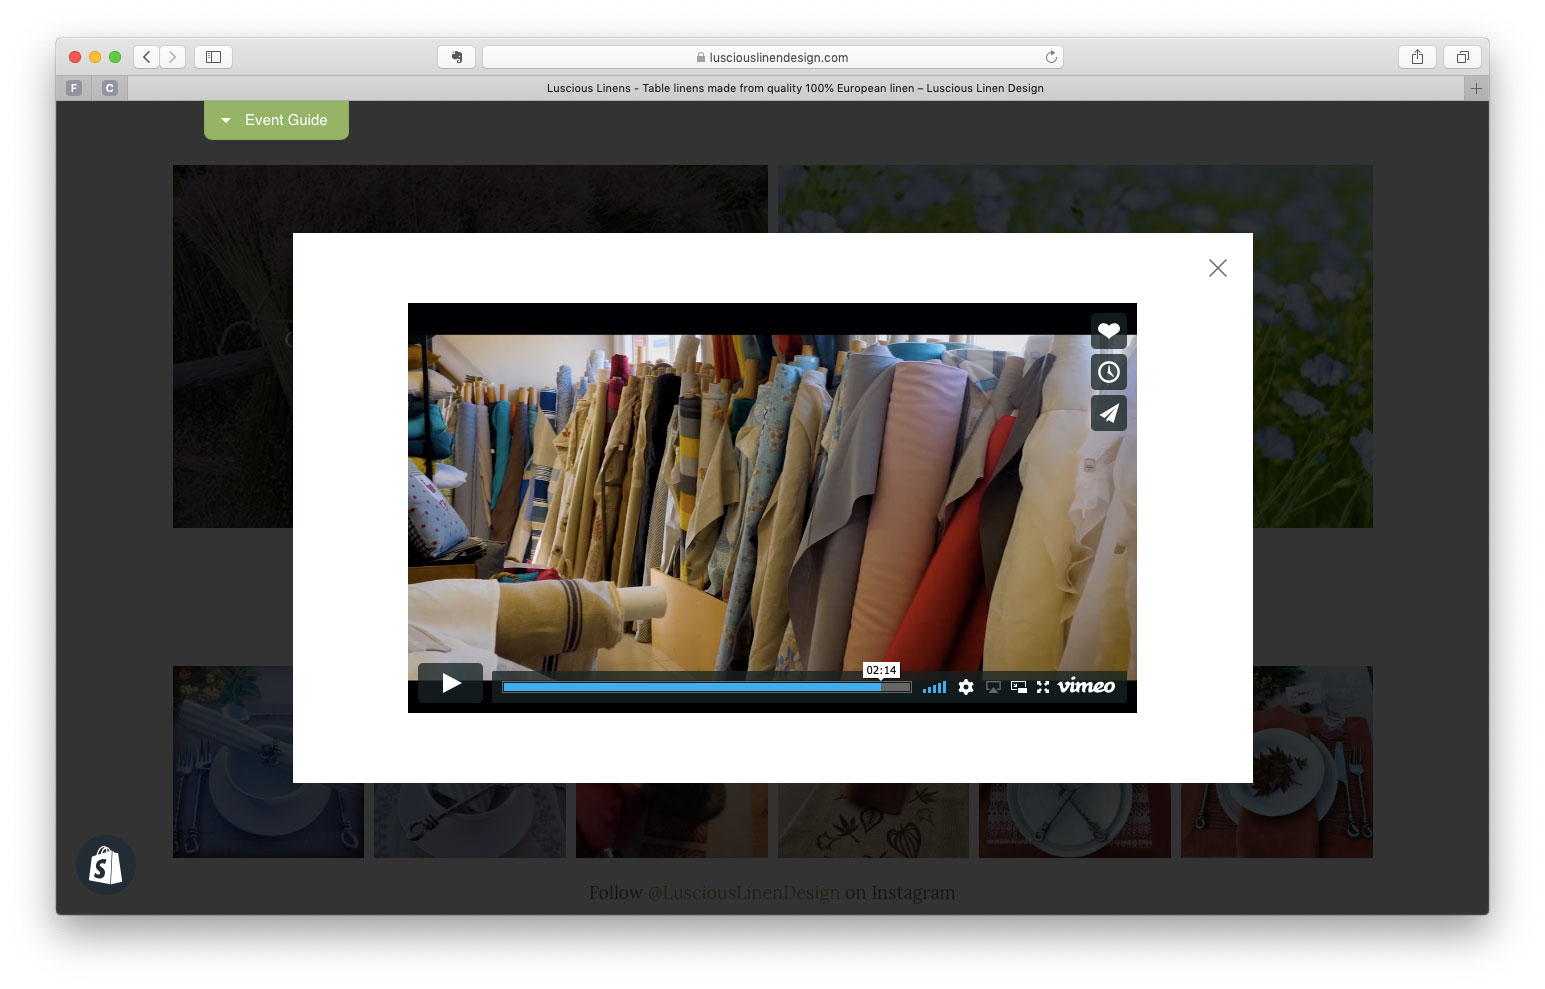The width and height of the screenshot is (1545, 989).
Task: Seek within the video progress bar
Action: pos(706,687)
